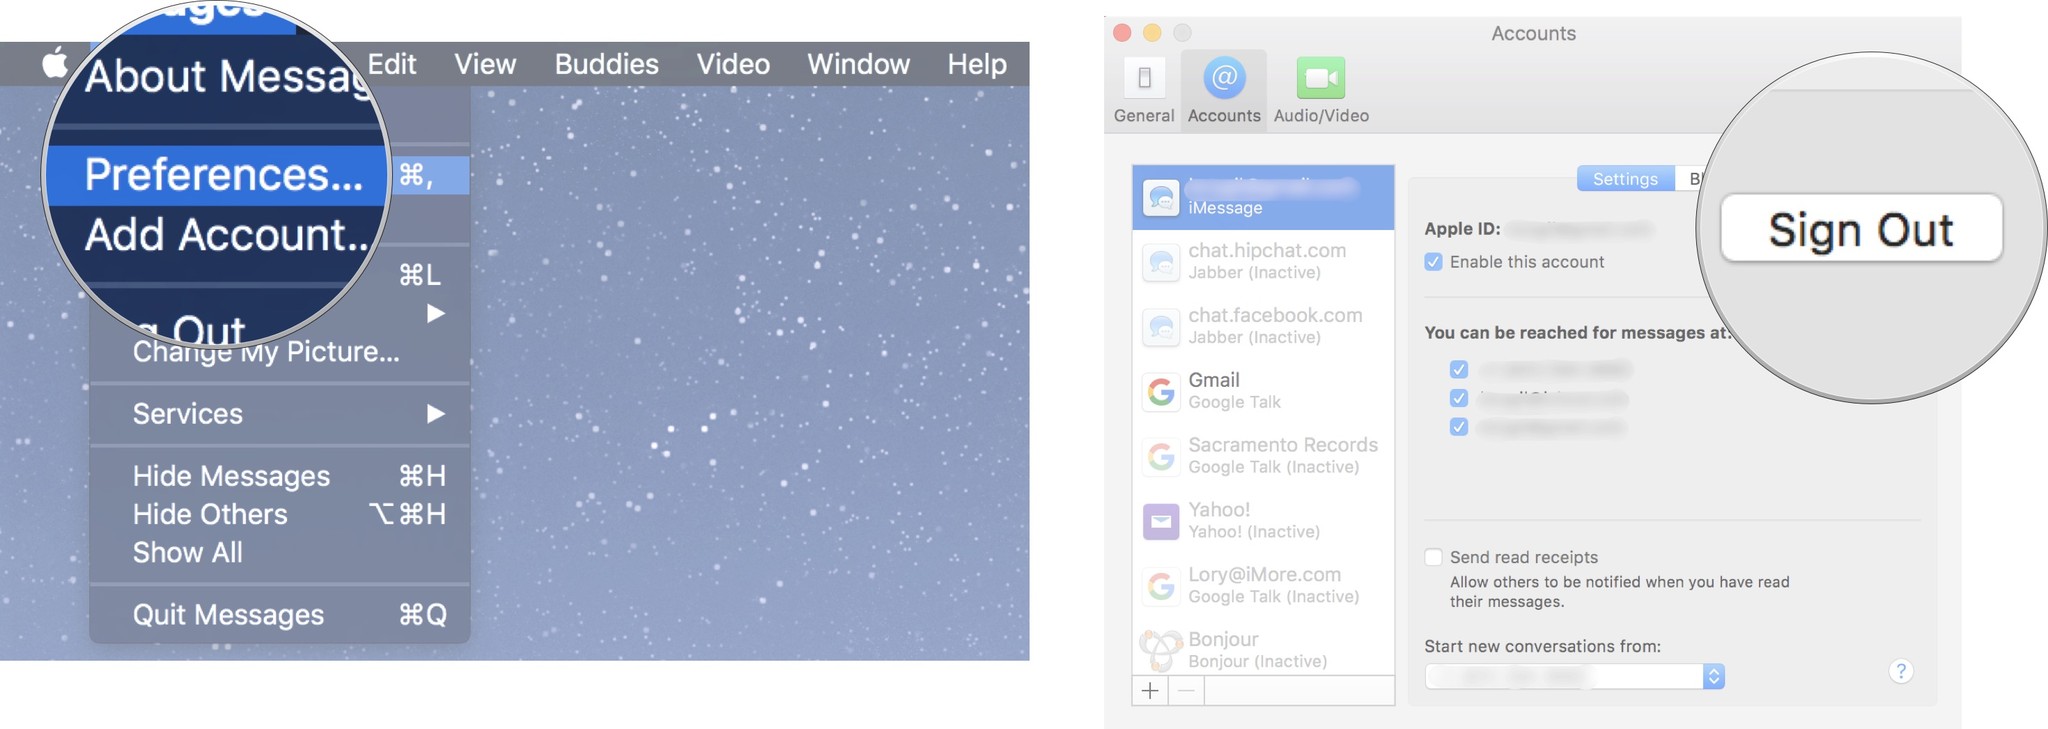Choose Show All menu item
2048x729 pixels.
pos(280,552)
